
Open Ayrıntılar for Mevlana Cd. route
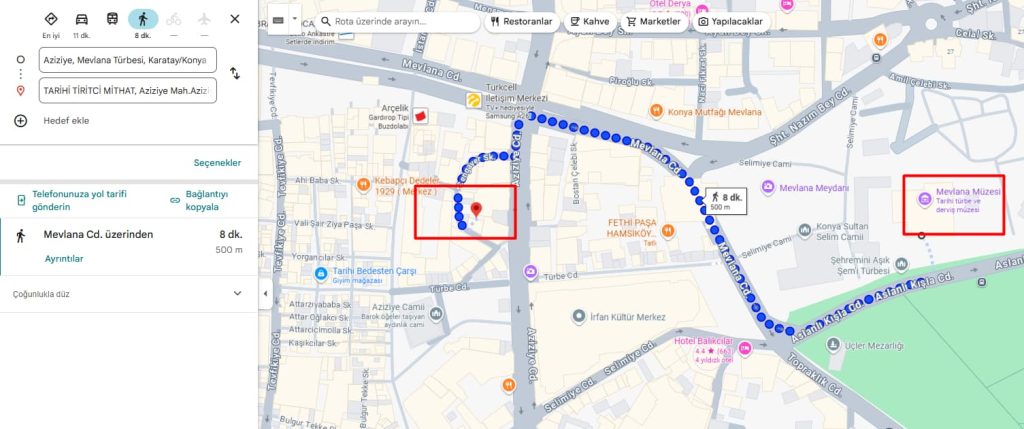click(64, 259)
